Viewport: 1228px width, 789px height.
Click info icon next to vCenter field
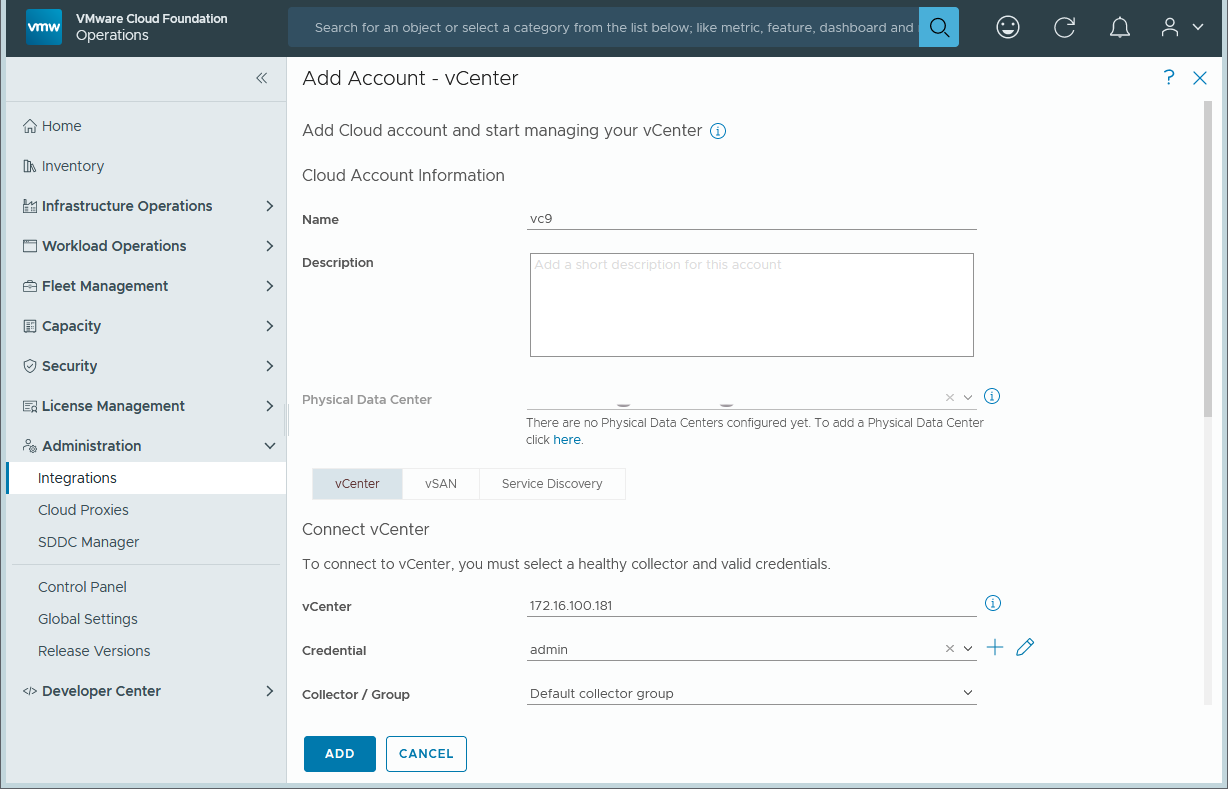point(993,603)
